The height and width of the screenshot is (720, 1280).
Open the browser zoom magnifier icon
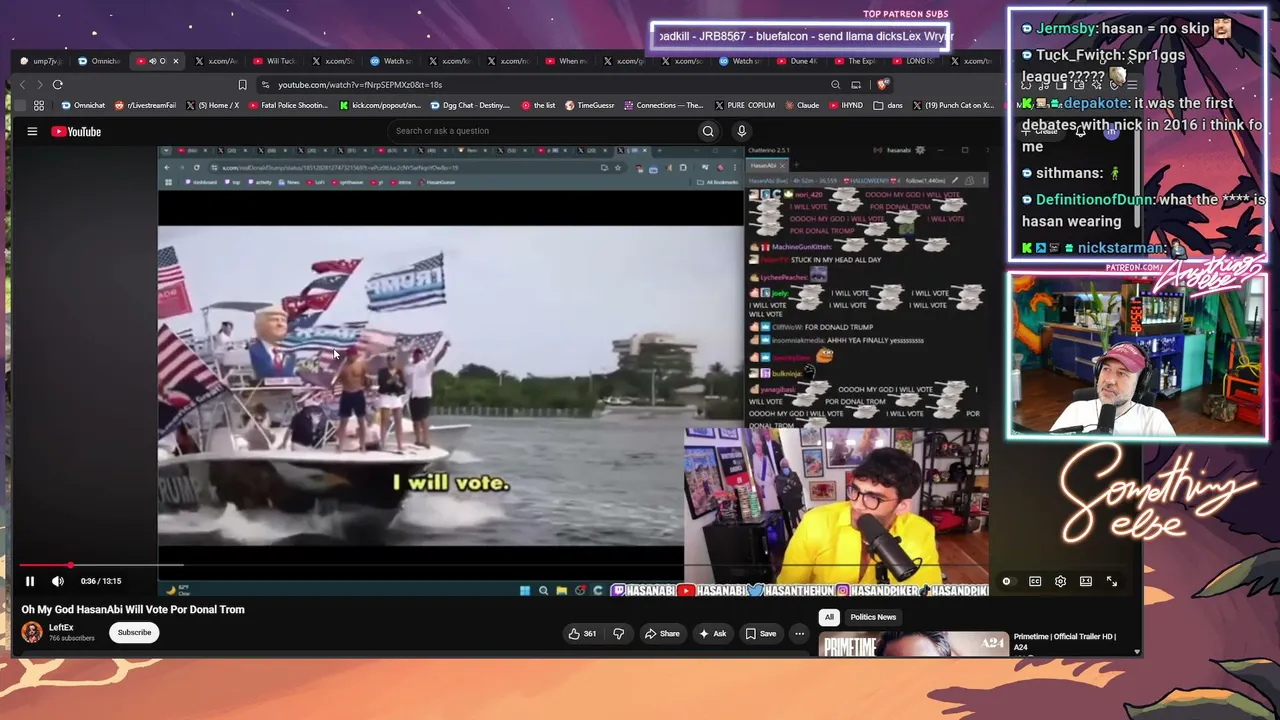click(835, 85)
